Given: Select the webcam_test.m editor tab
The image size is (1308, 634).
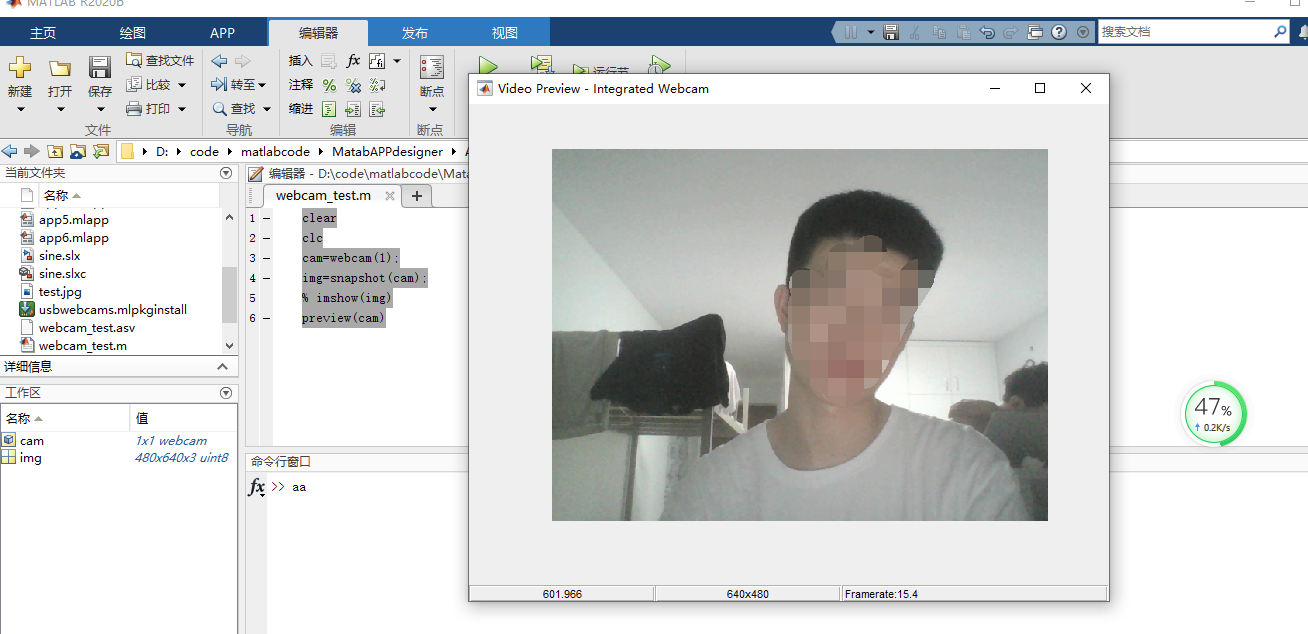Looking at the screenshot, I should coord(323,196).
